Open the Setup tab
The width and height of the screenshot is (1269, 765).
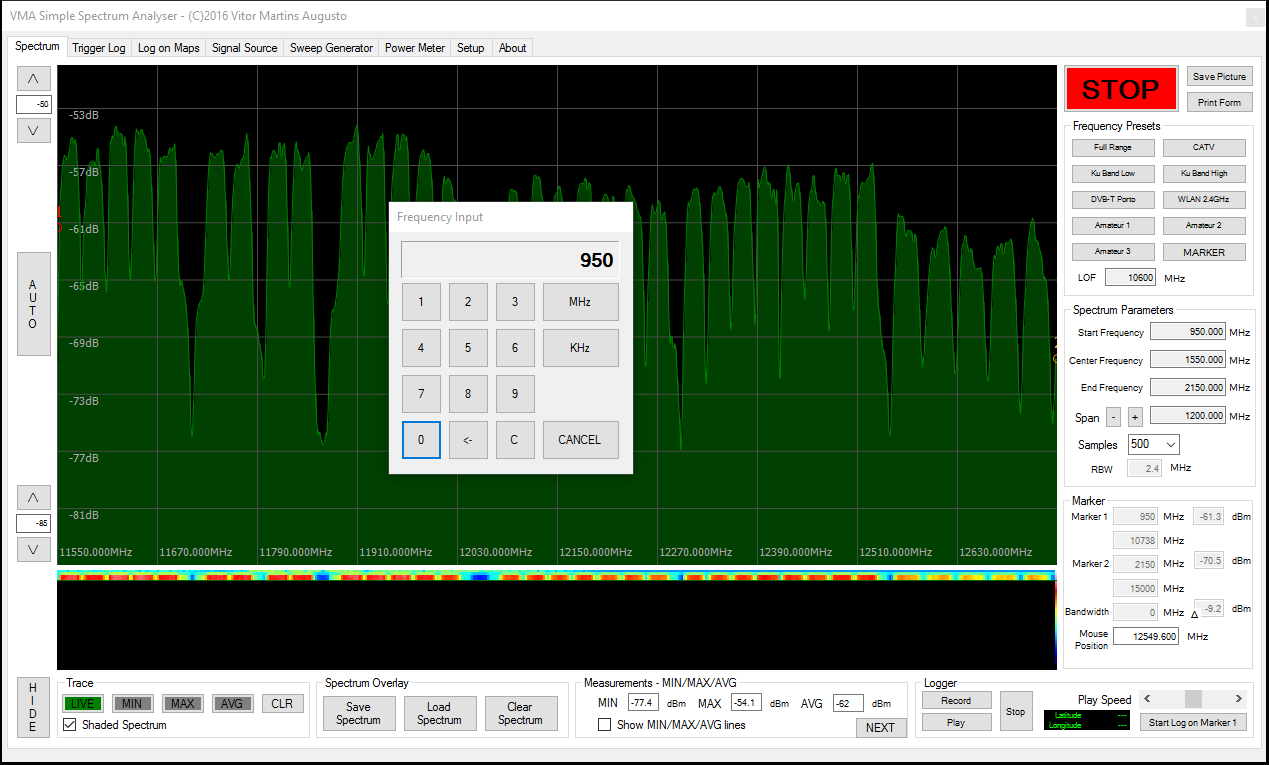tap(470, 47)
